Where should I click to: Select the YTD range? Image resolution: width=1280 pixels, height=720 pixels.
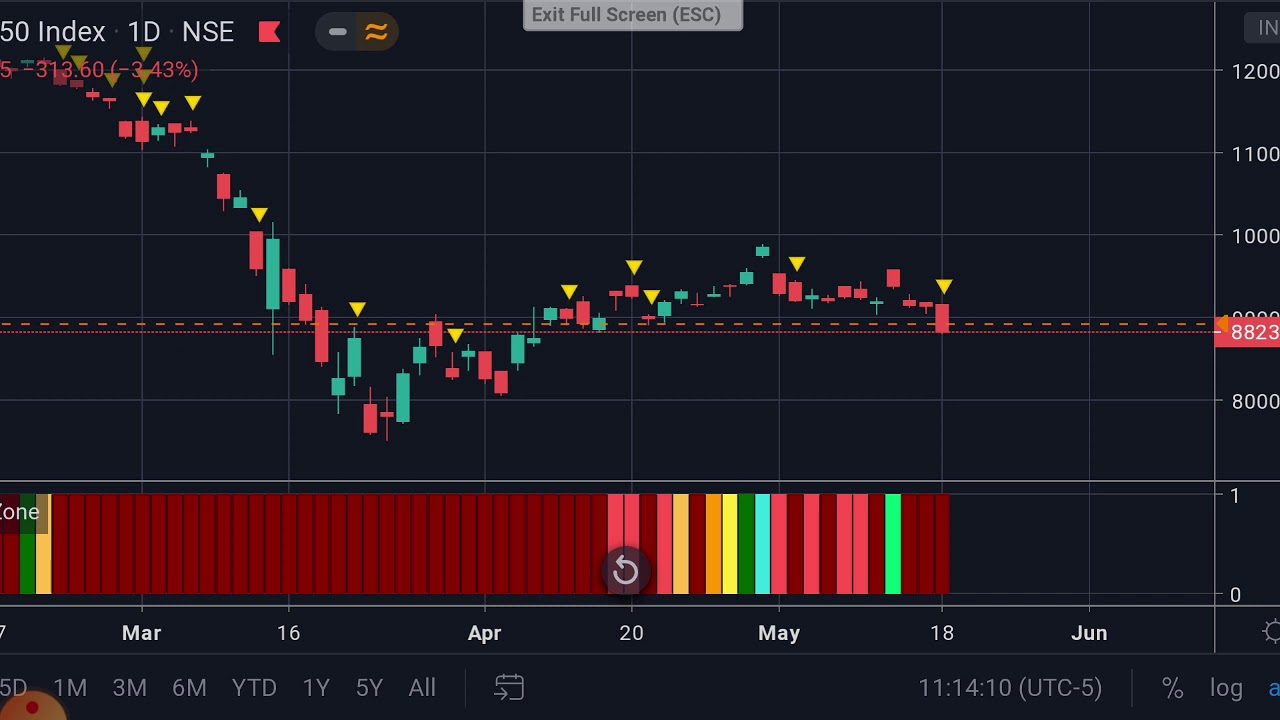click(x=254, y=688)
